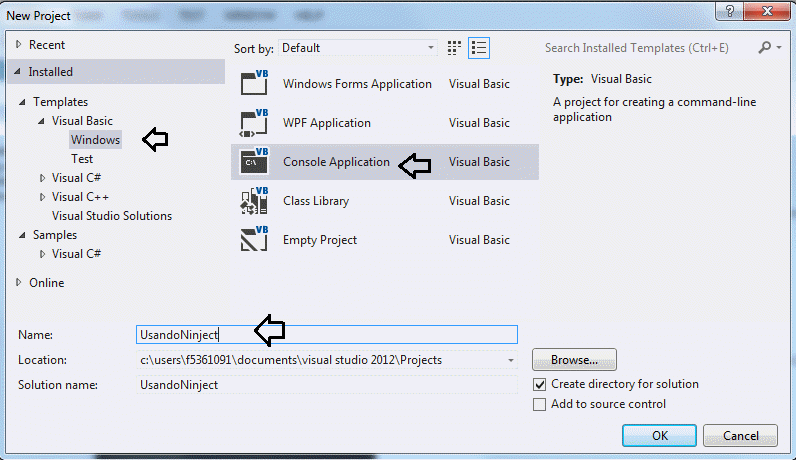Click the Windows Forms Application template icon
The width and height of the screenshot is (796, 460).
tap(254, 83)
